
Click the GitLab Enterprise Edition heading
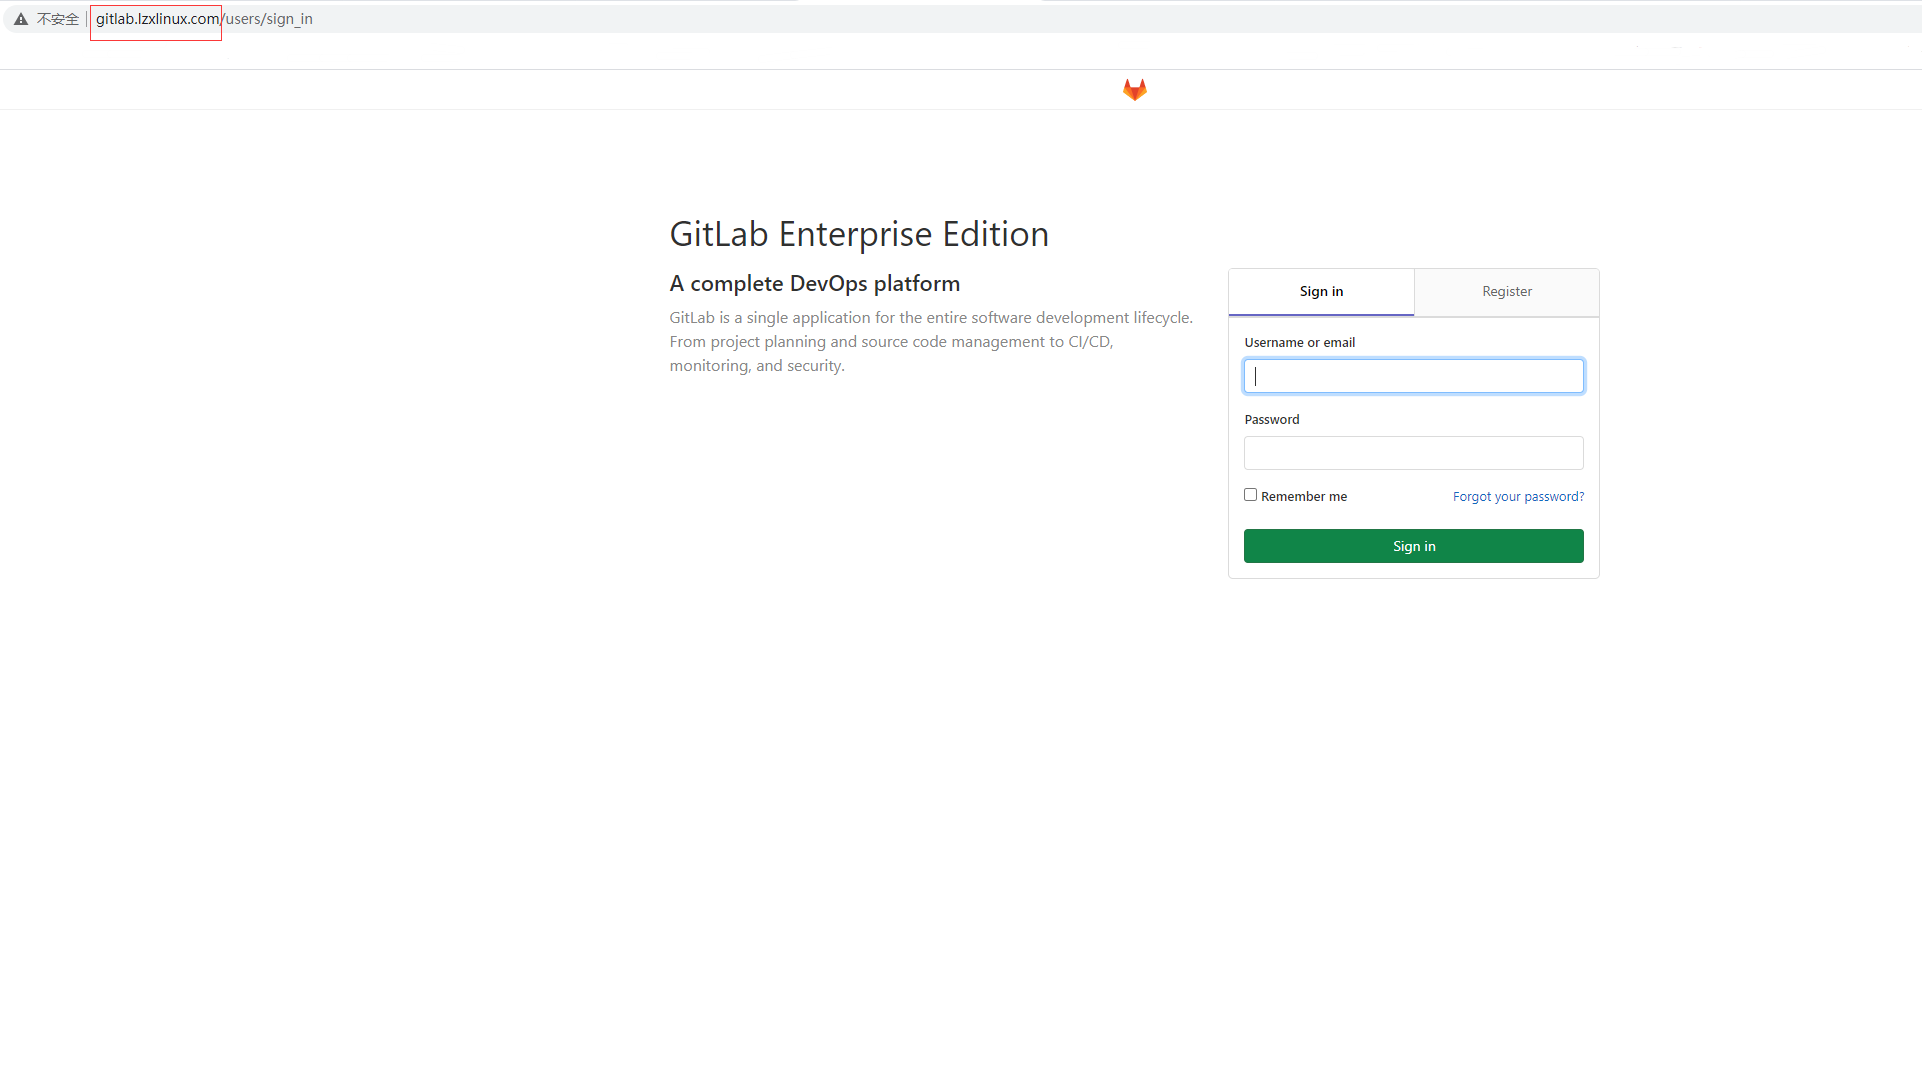click(x=859, y=234)
